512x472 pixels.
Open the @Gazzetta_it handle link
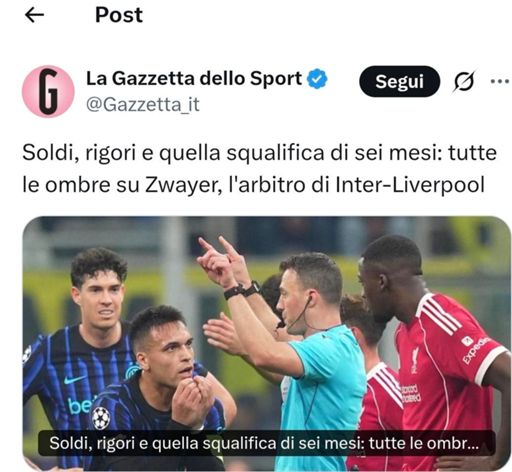tap(143, 105)
